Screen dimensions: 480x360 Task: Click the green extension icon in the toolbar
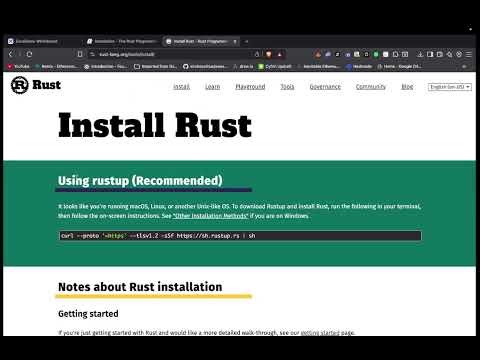[x=376, y=54]
